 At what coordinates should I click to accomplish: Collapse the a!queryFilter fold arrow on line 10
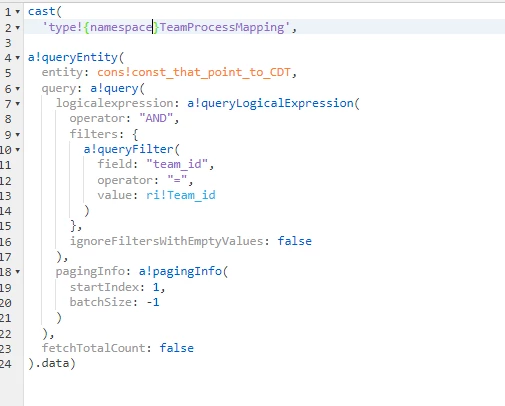[x=18, y=150]
